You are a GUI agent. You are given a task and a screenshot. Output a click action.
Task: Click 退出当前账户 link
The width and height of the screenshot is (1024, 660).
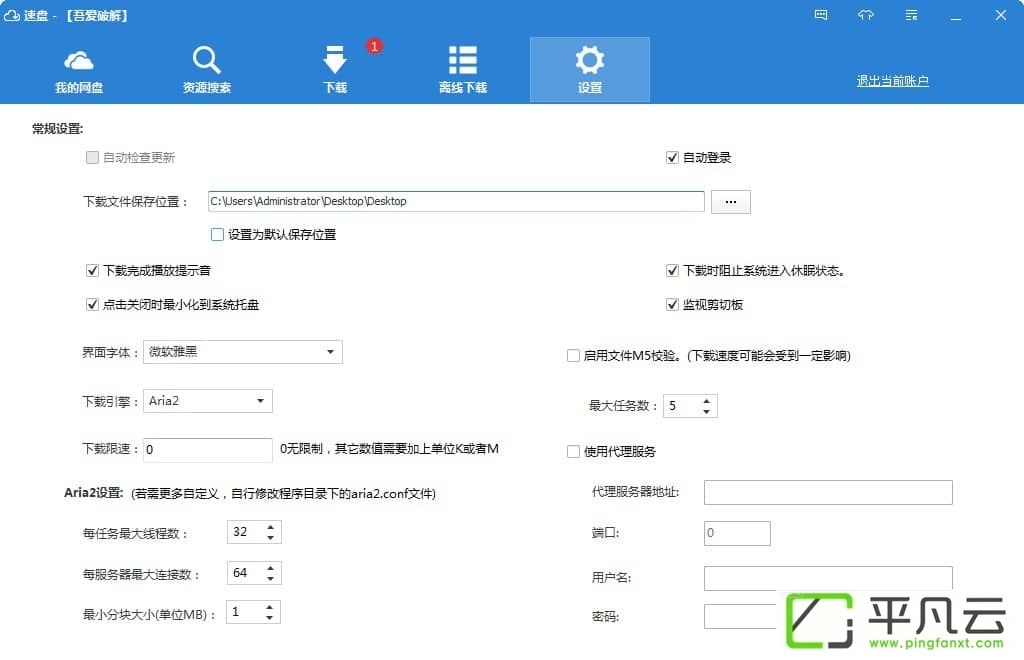tap(892, 81)
